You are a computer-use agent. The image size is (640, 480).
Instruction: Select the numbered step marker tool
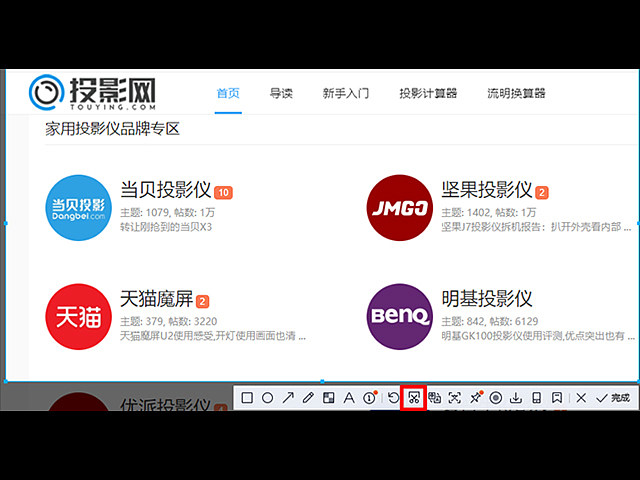click(370, 398)
